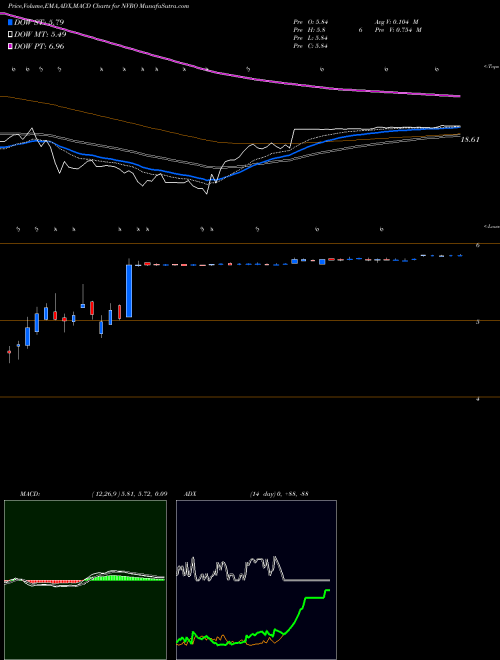
Task: Open the green MACD indicator chart
Action: point(85,580)
